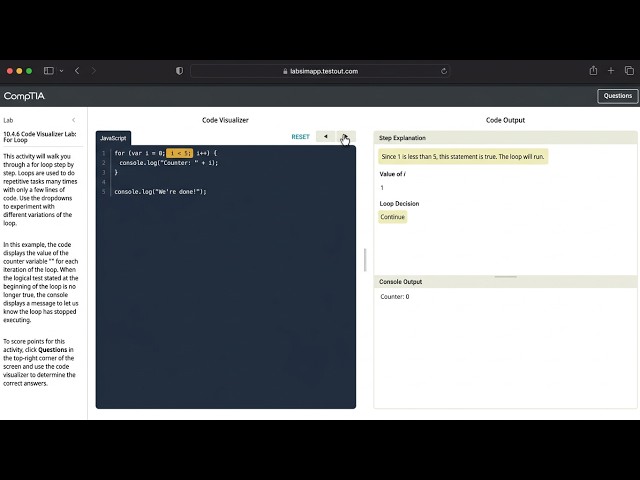Open the Questions panel
Viewport: 640px width, 480px height.
[x=618, y=96]
